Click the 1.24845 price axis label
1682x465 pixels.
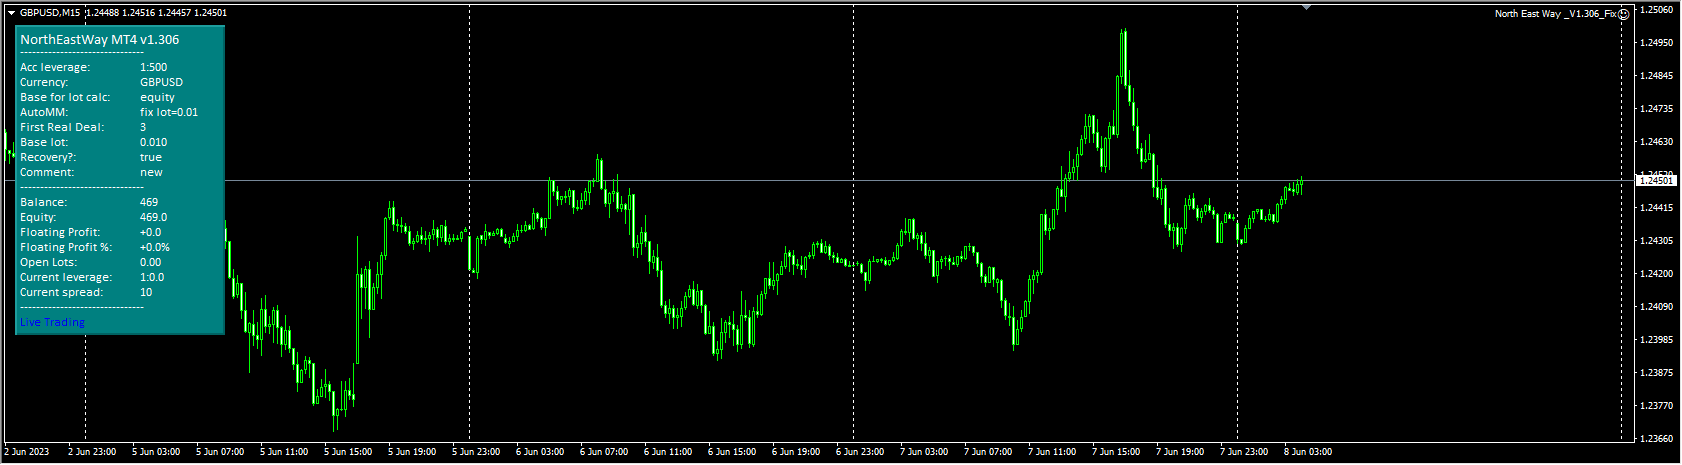click(x=1658, y=76)
